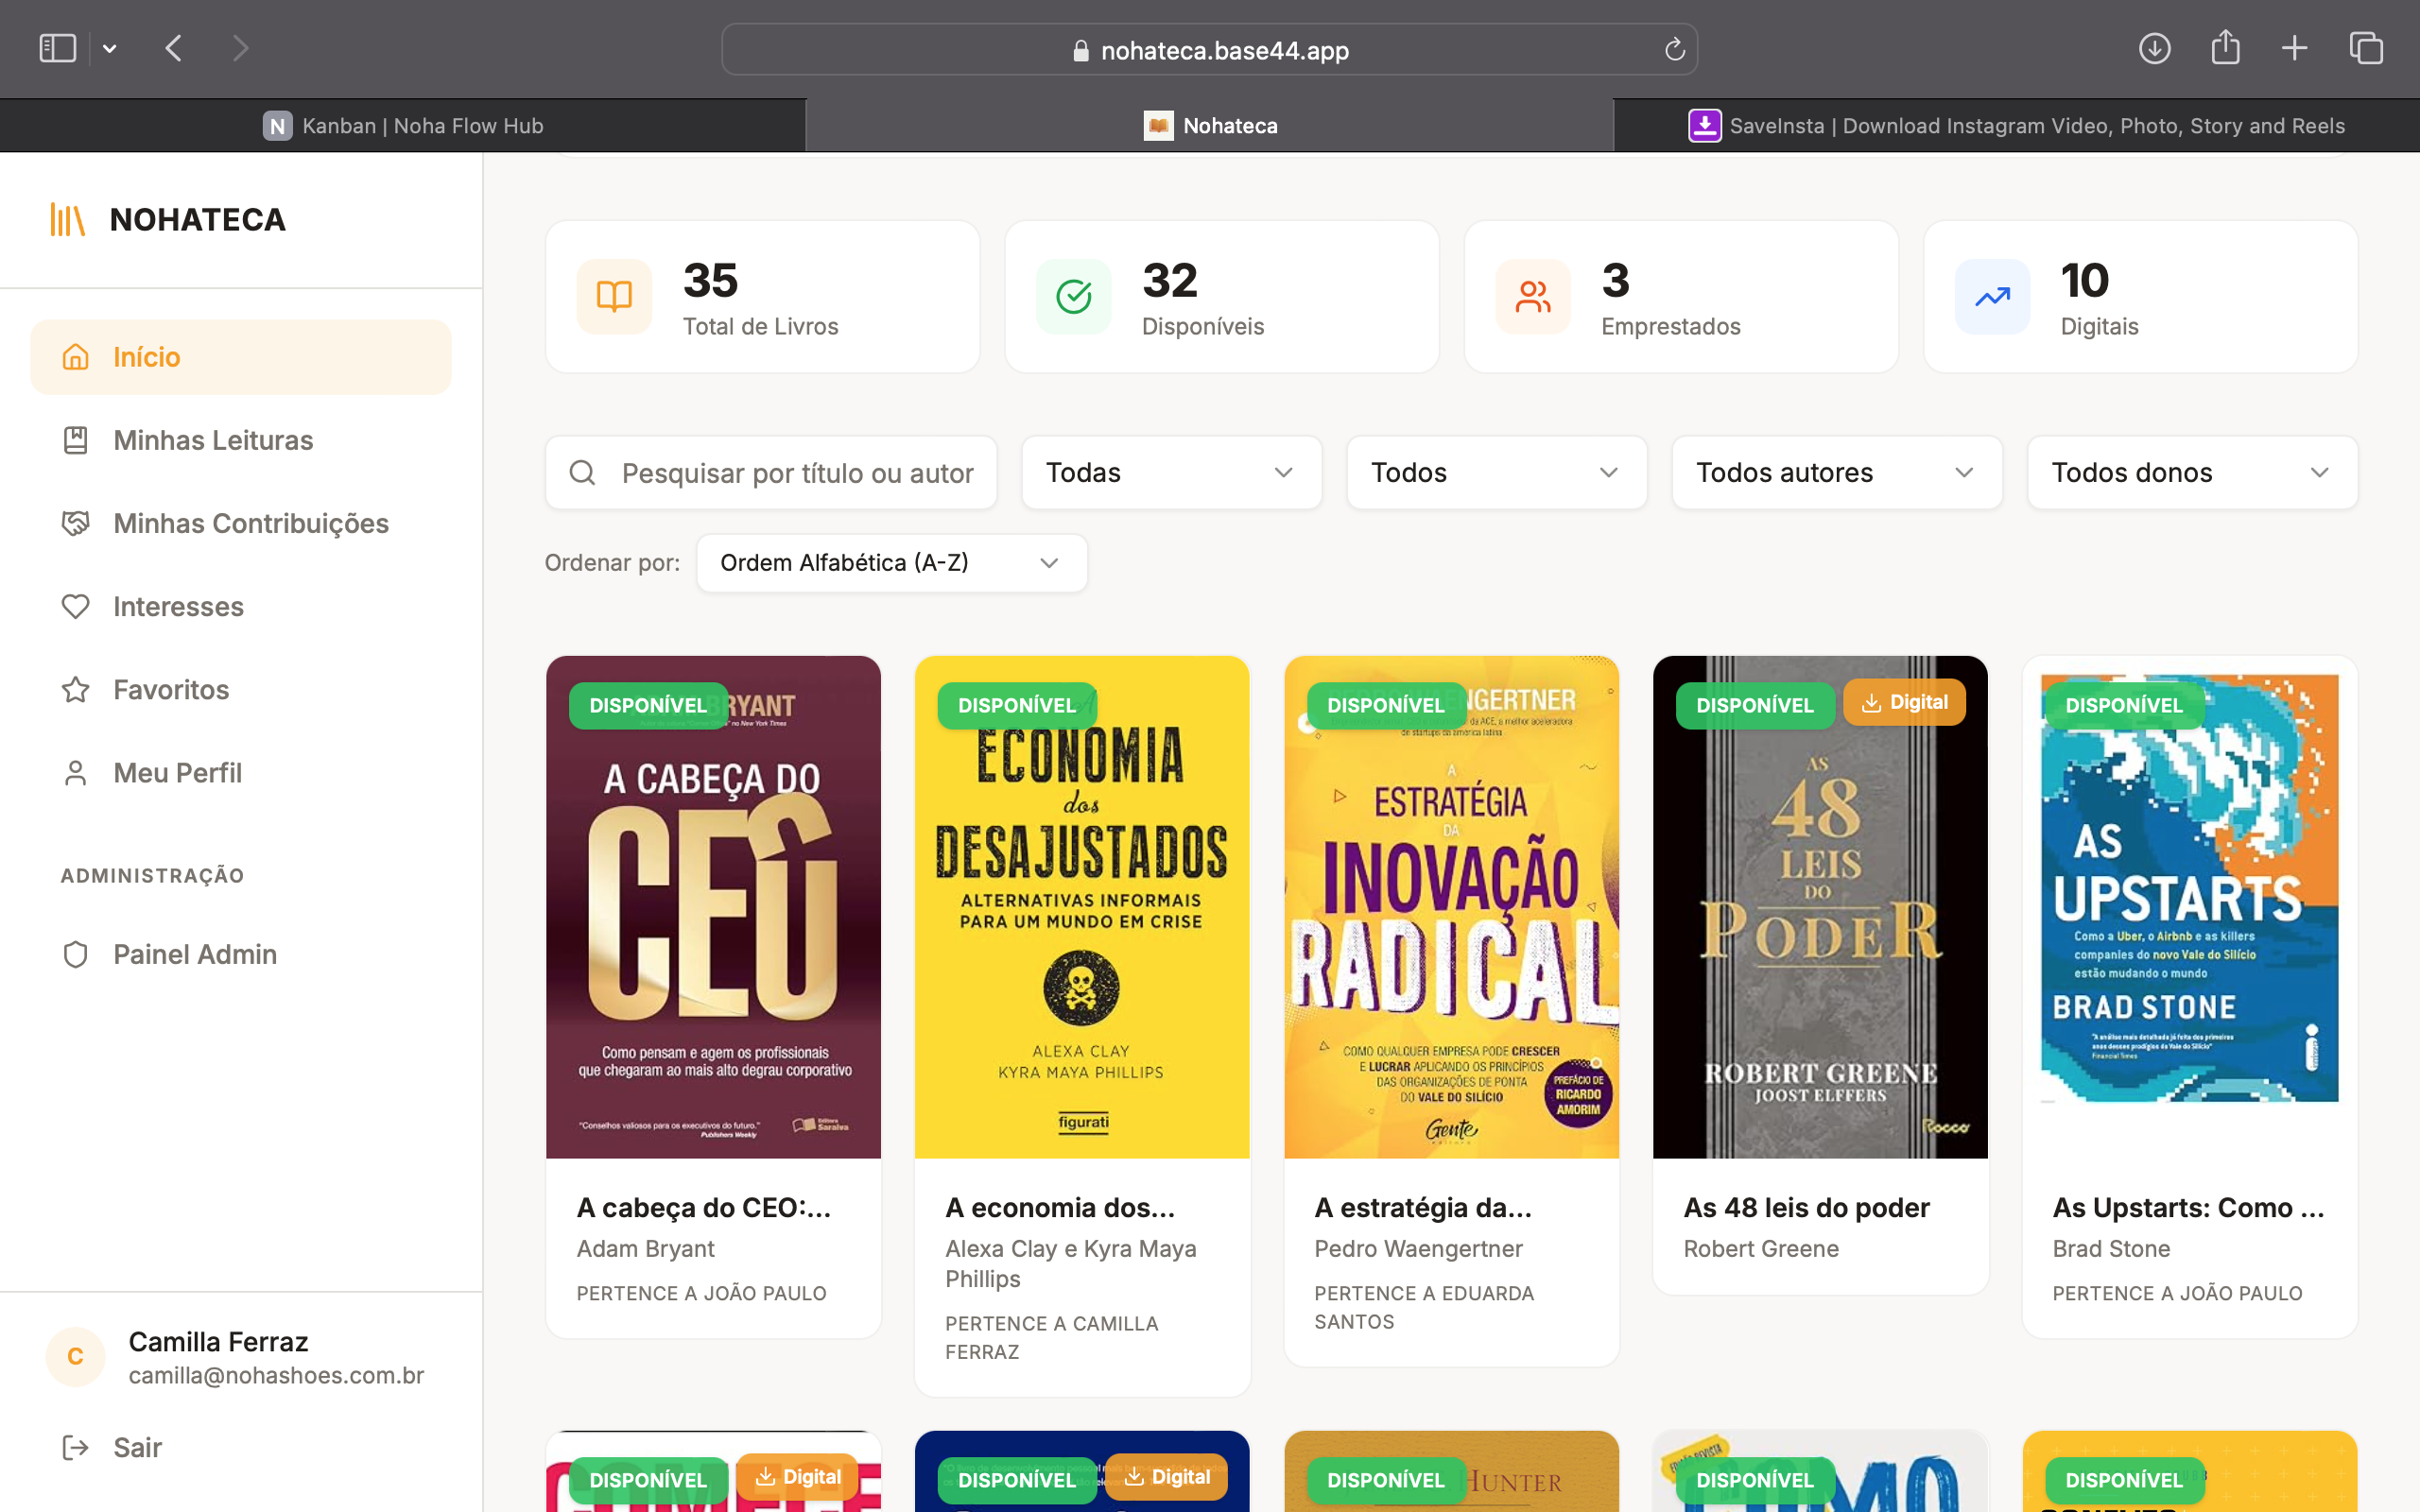Click the Nohateca library logo icon
The image size is (2420, 1512).
[67, 219]
